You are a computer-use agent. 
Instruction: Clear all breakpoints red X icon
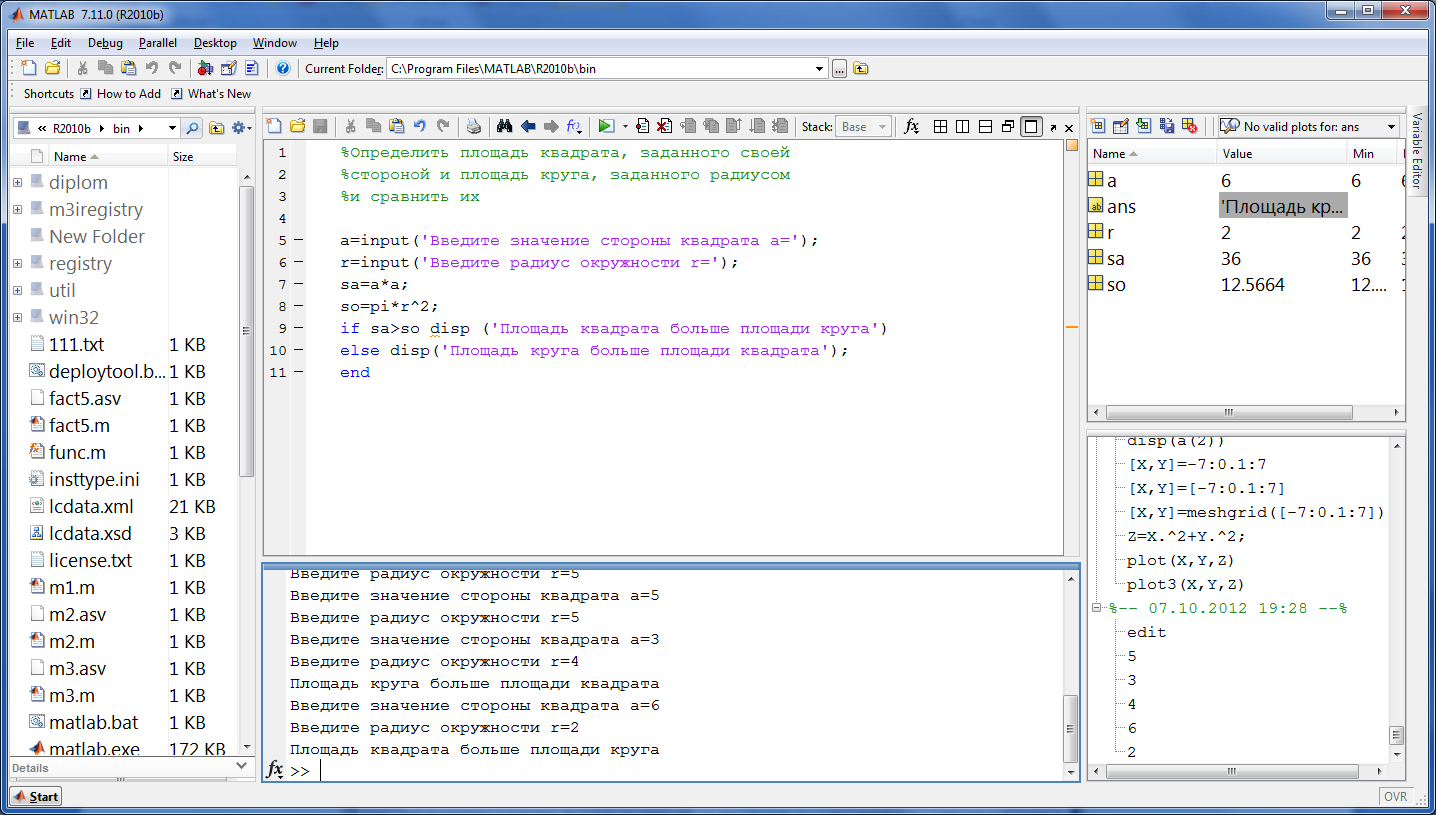click(663, 126)
